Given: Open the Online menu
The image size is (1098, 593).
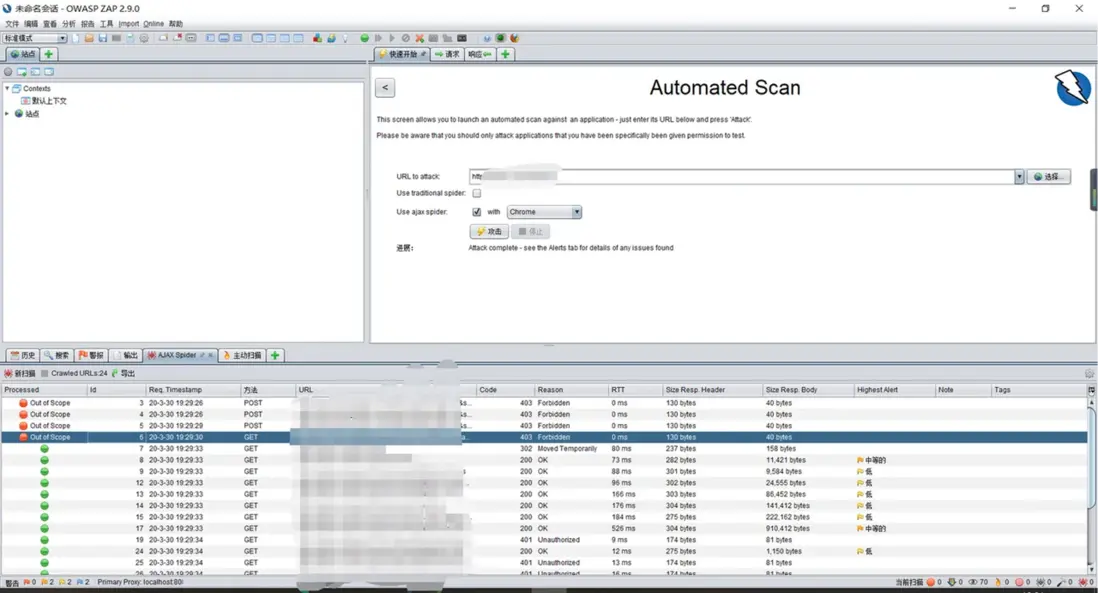Looking at the screenshot, I should 153,24.
